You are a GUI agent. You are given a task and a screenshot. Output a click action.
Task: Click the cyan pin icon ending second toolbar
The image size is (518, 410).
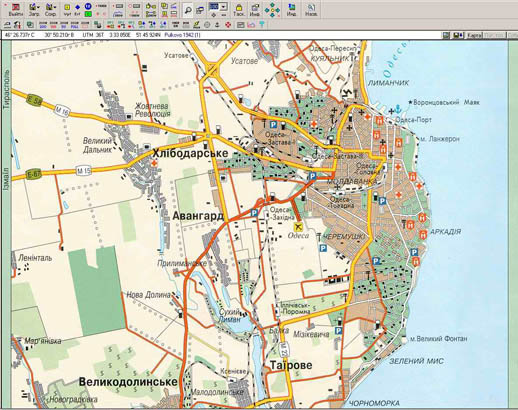coord(262,25)
